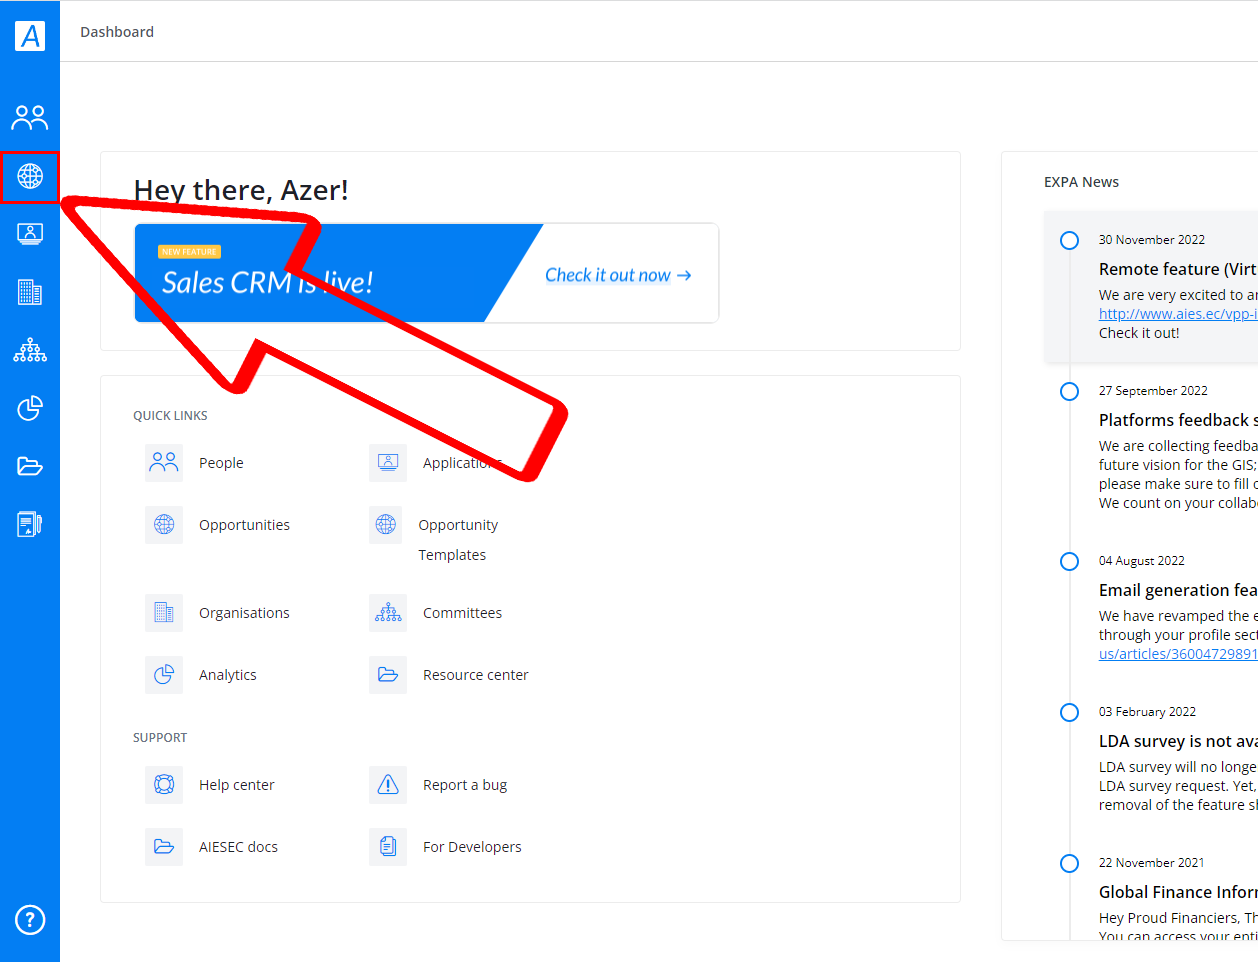Open Applications icon in the sidebar

click(30, 234)
